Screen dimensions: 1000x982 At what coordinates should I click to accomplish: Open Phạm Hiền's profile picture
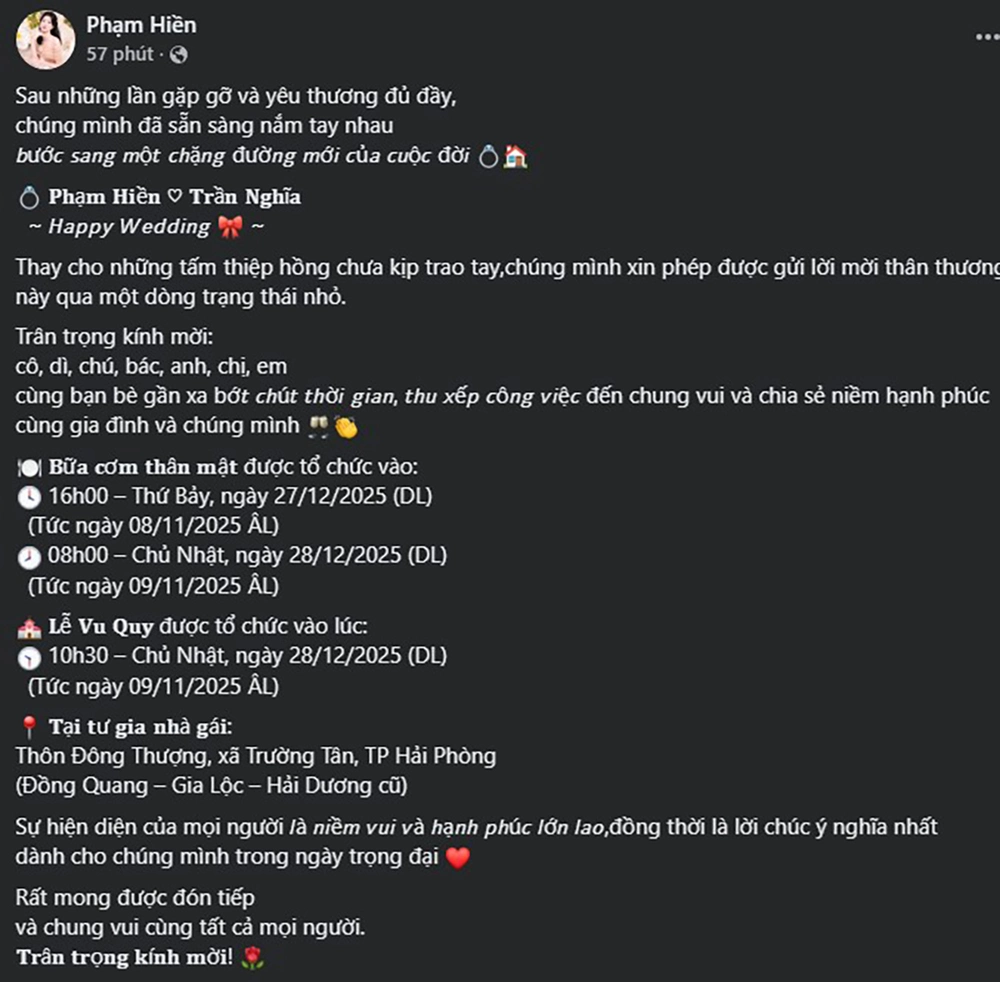click(45, 40)
